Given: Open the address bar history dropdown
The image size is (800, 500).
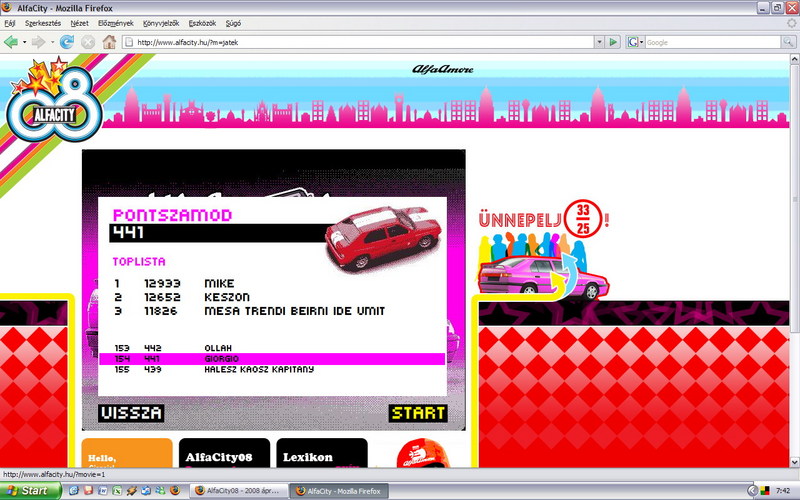Looking at the screenshot, I should (x=599, y=42).
